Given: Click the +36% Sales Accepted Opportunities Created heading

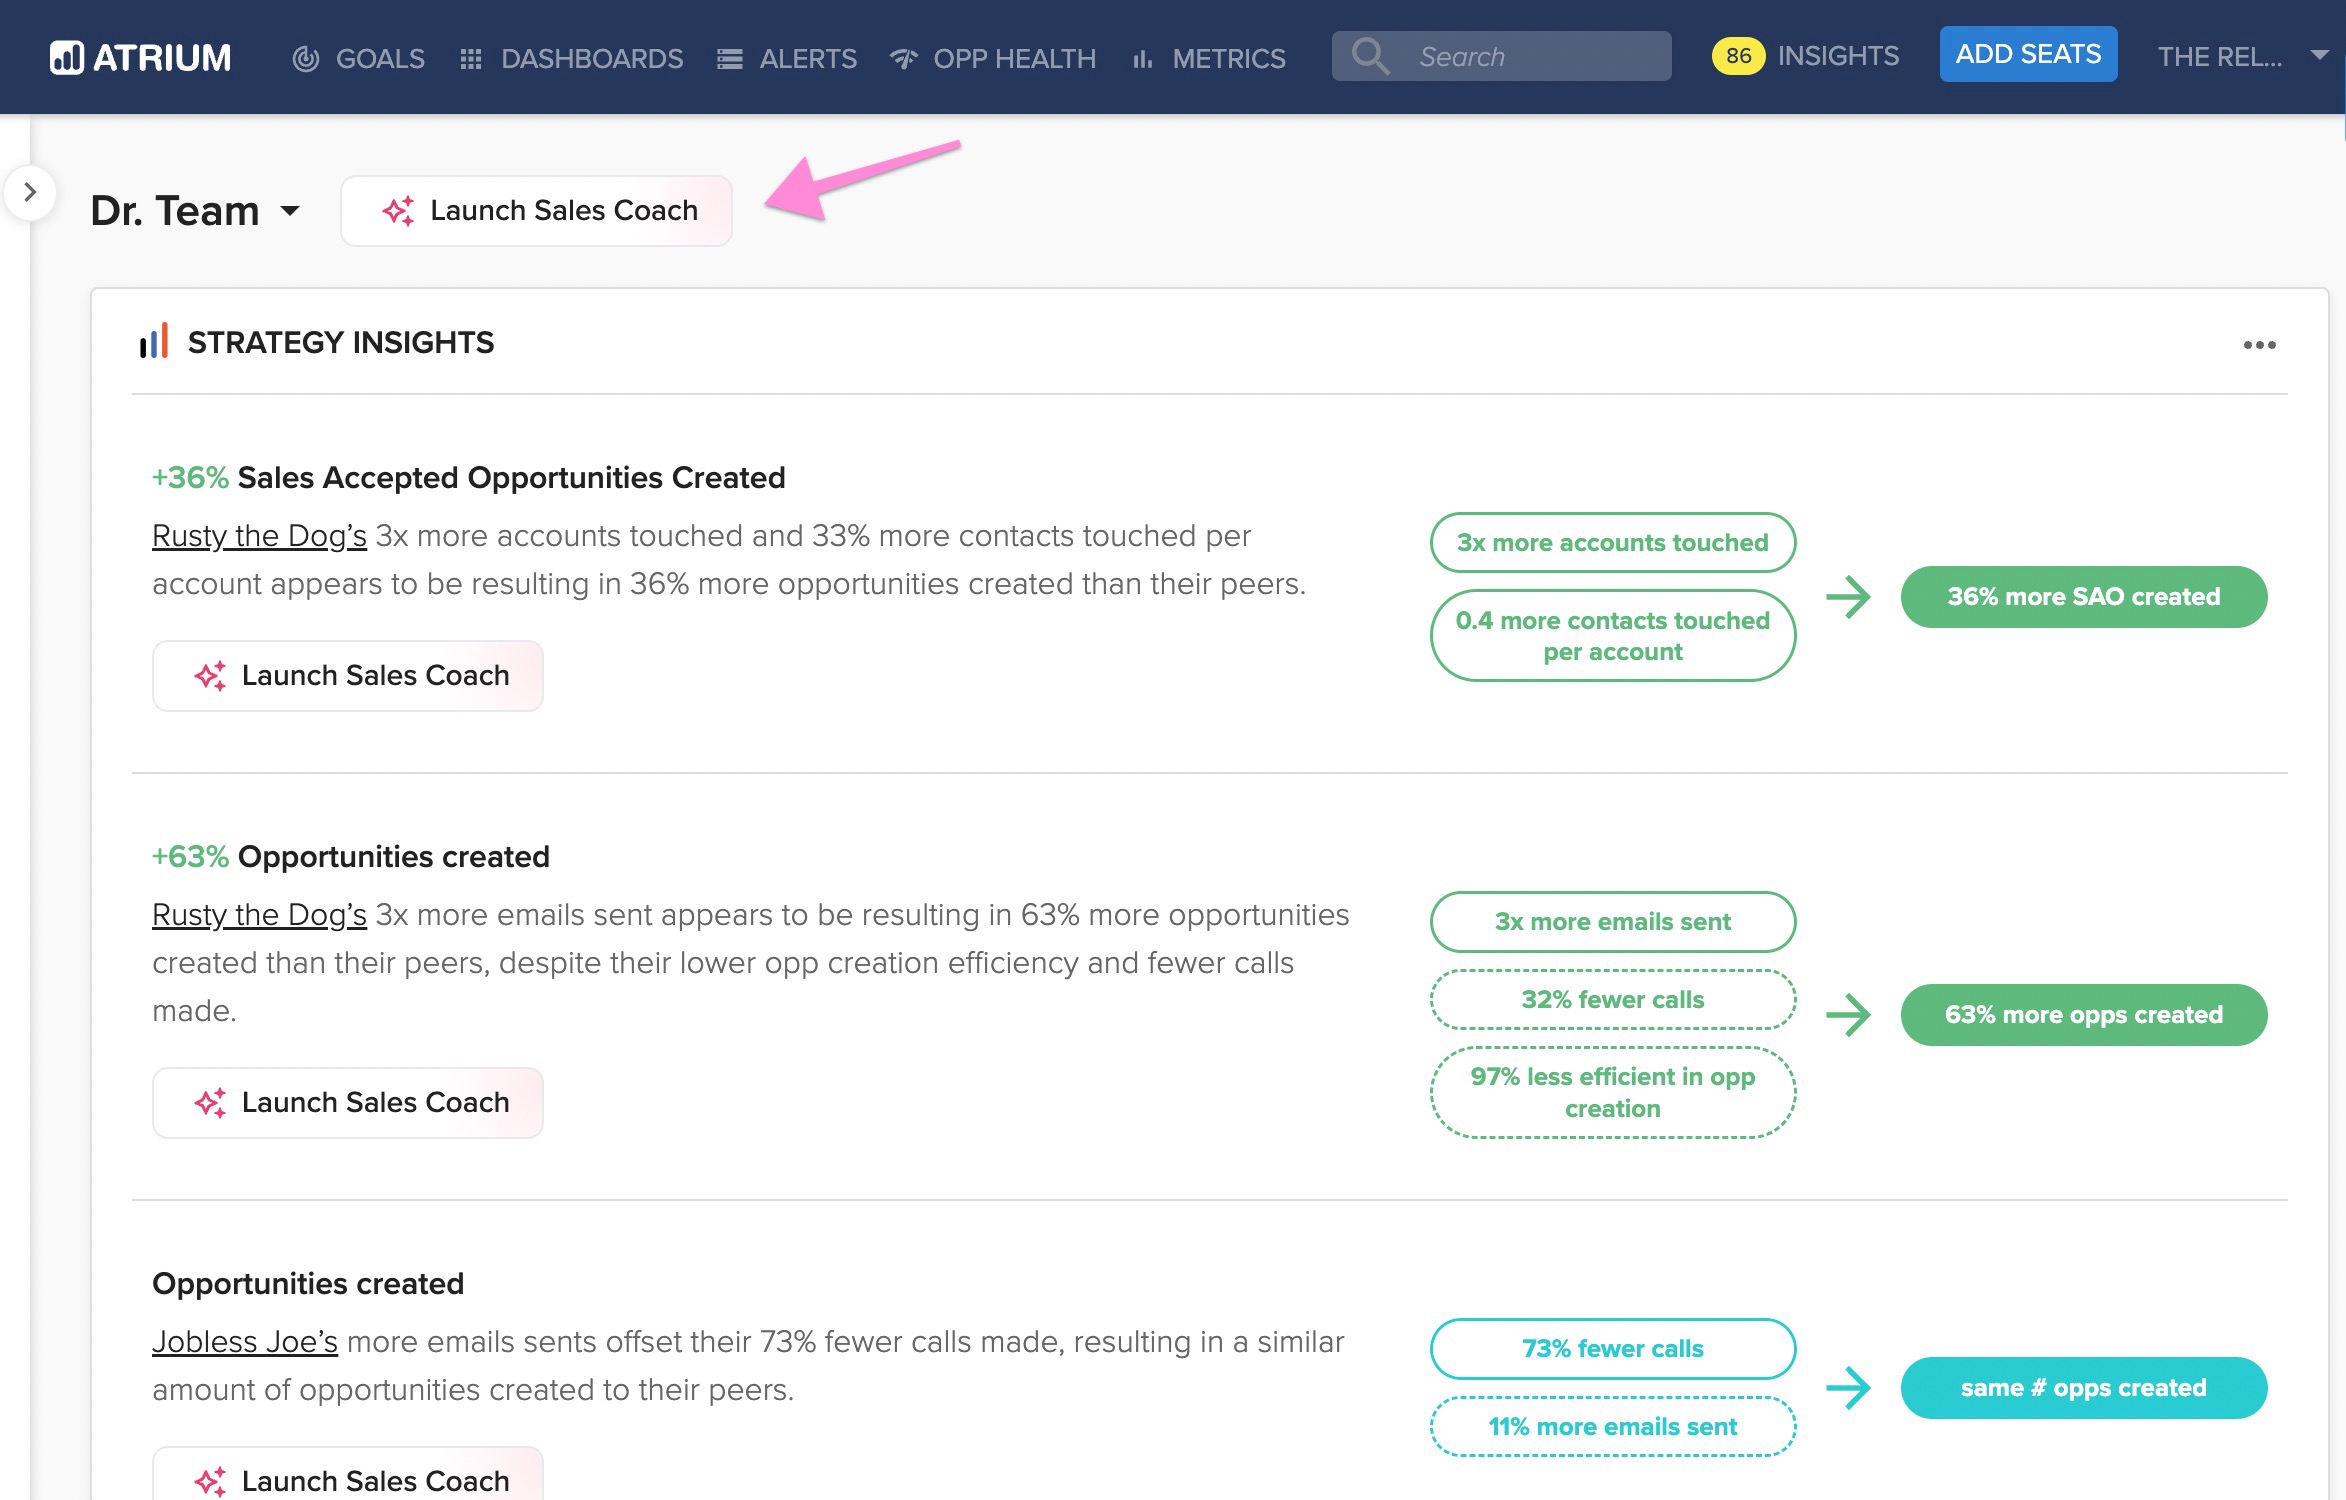Looking at the screenshot, I should pyautogui.click(x=468, y=478).
